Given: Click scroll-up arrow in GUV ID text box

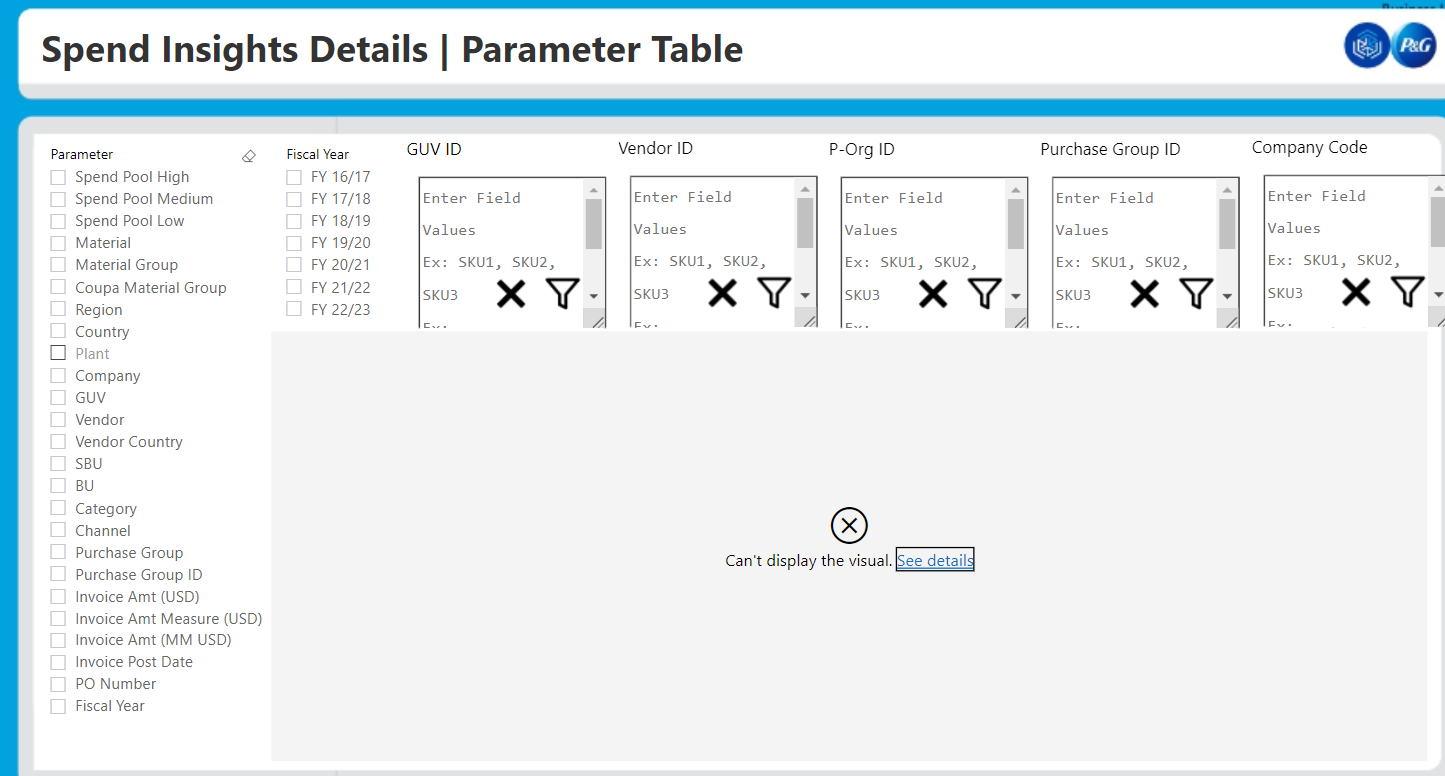Looking at the screenshot, I should coord(593,189).
